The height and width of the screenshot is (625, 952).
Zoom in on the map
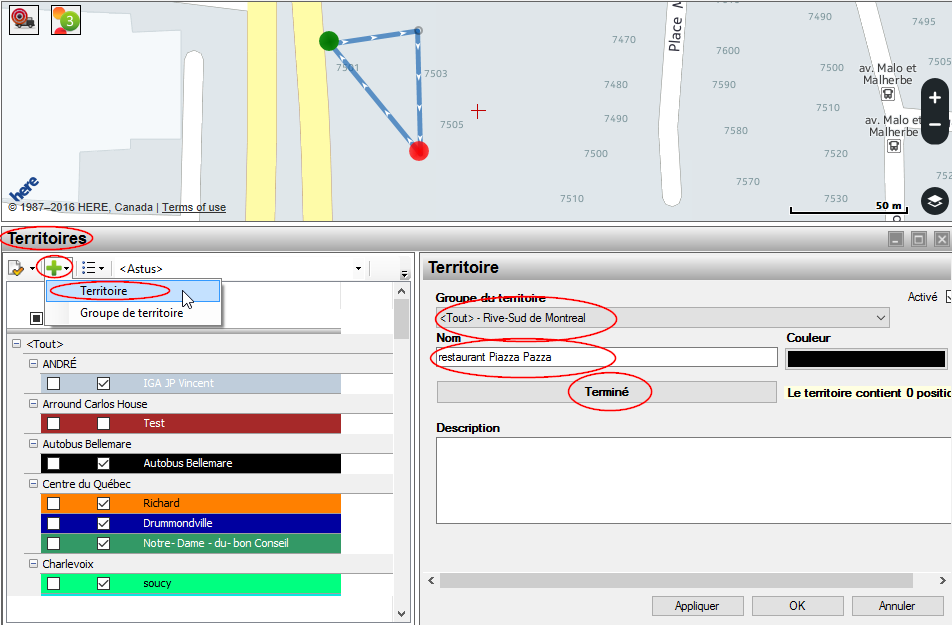pyautogui.click(x=935, y=98)
